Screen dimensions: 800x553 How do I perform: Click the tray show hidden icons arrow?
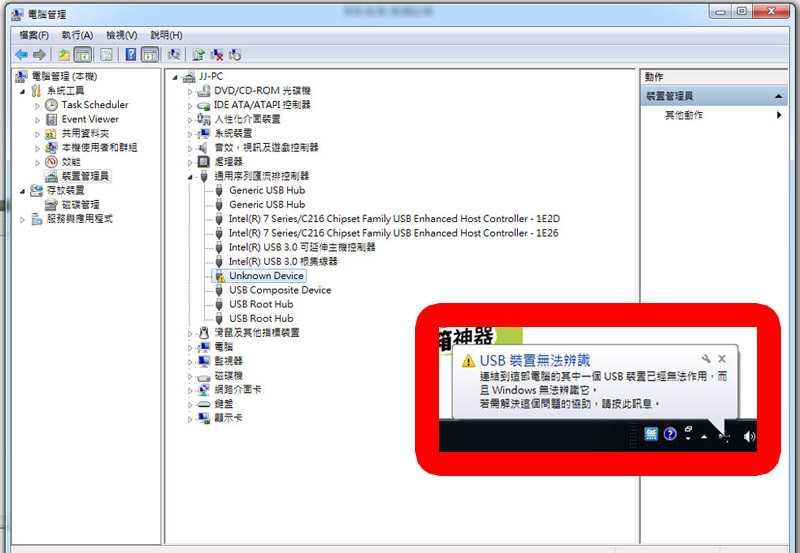coord(704,436)
